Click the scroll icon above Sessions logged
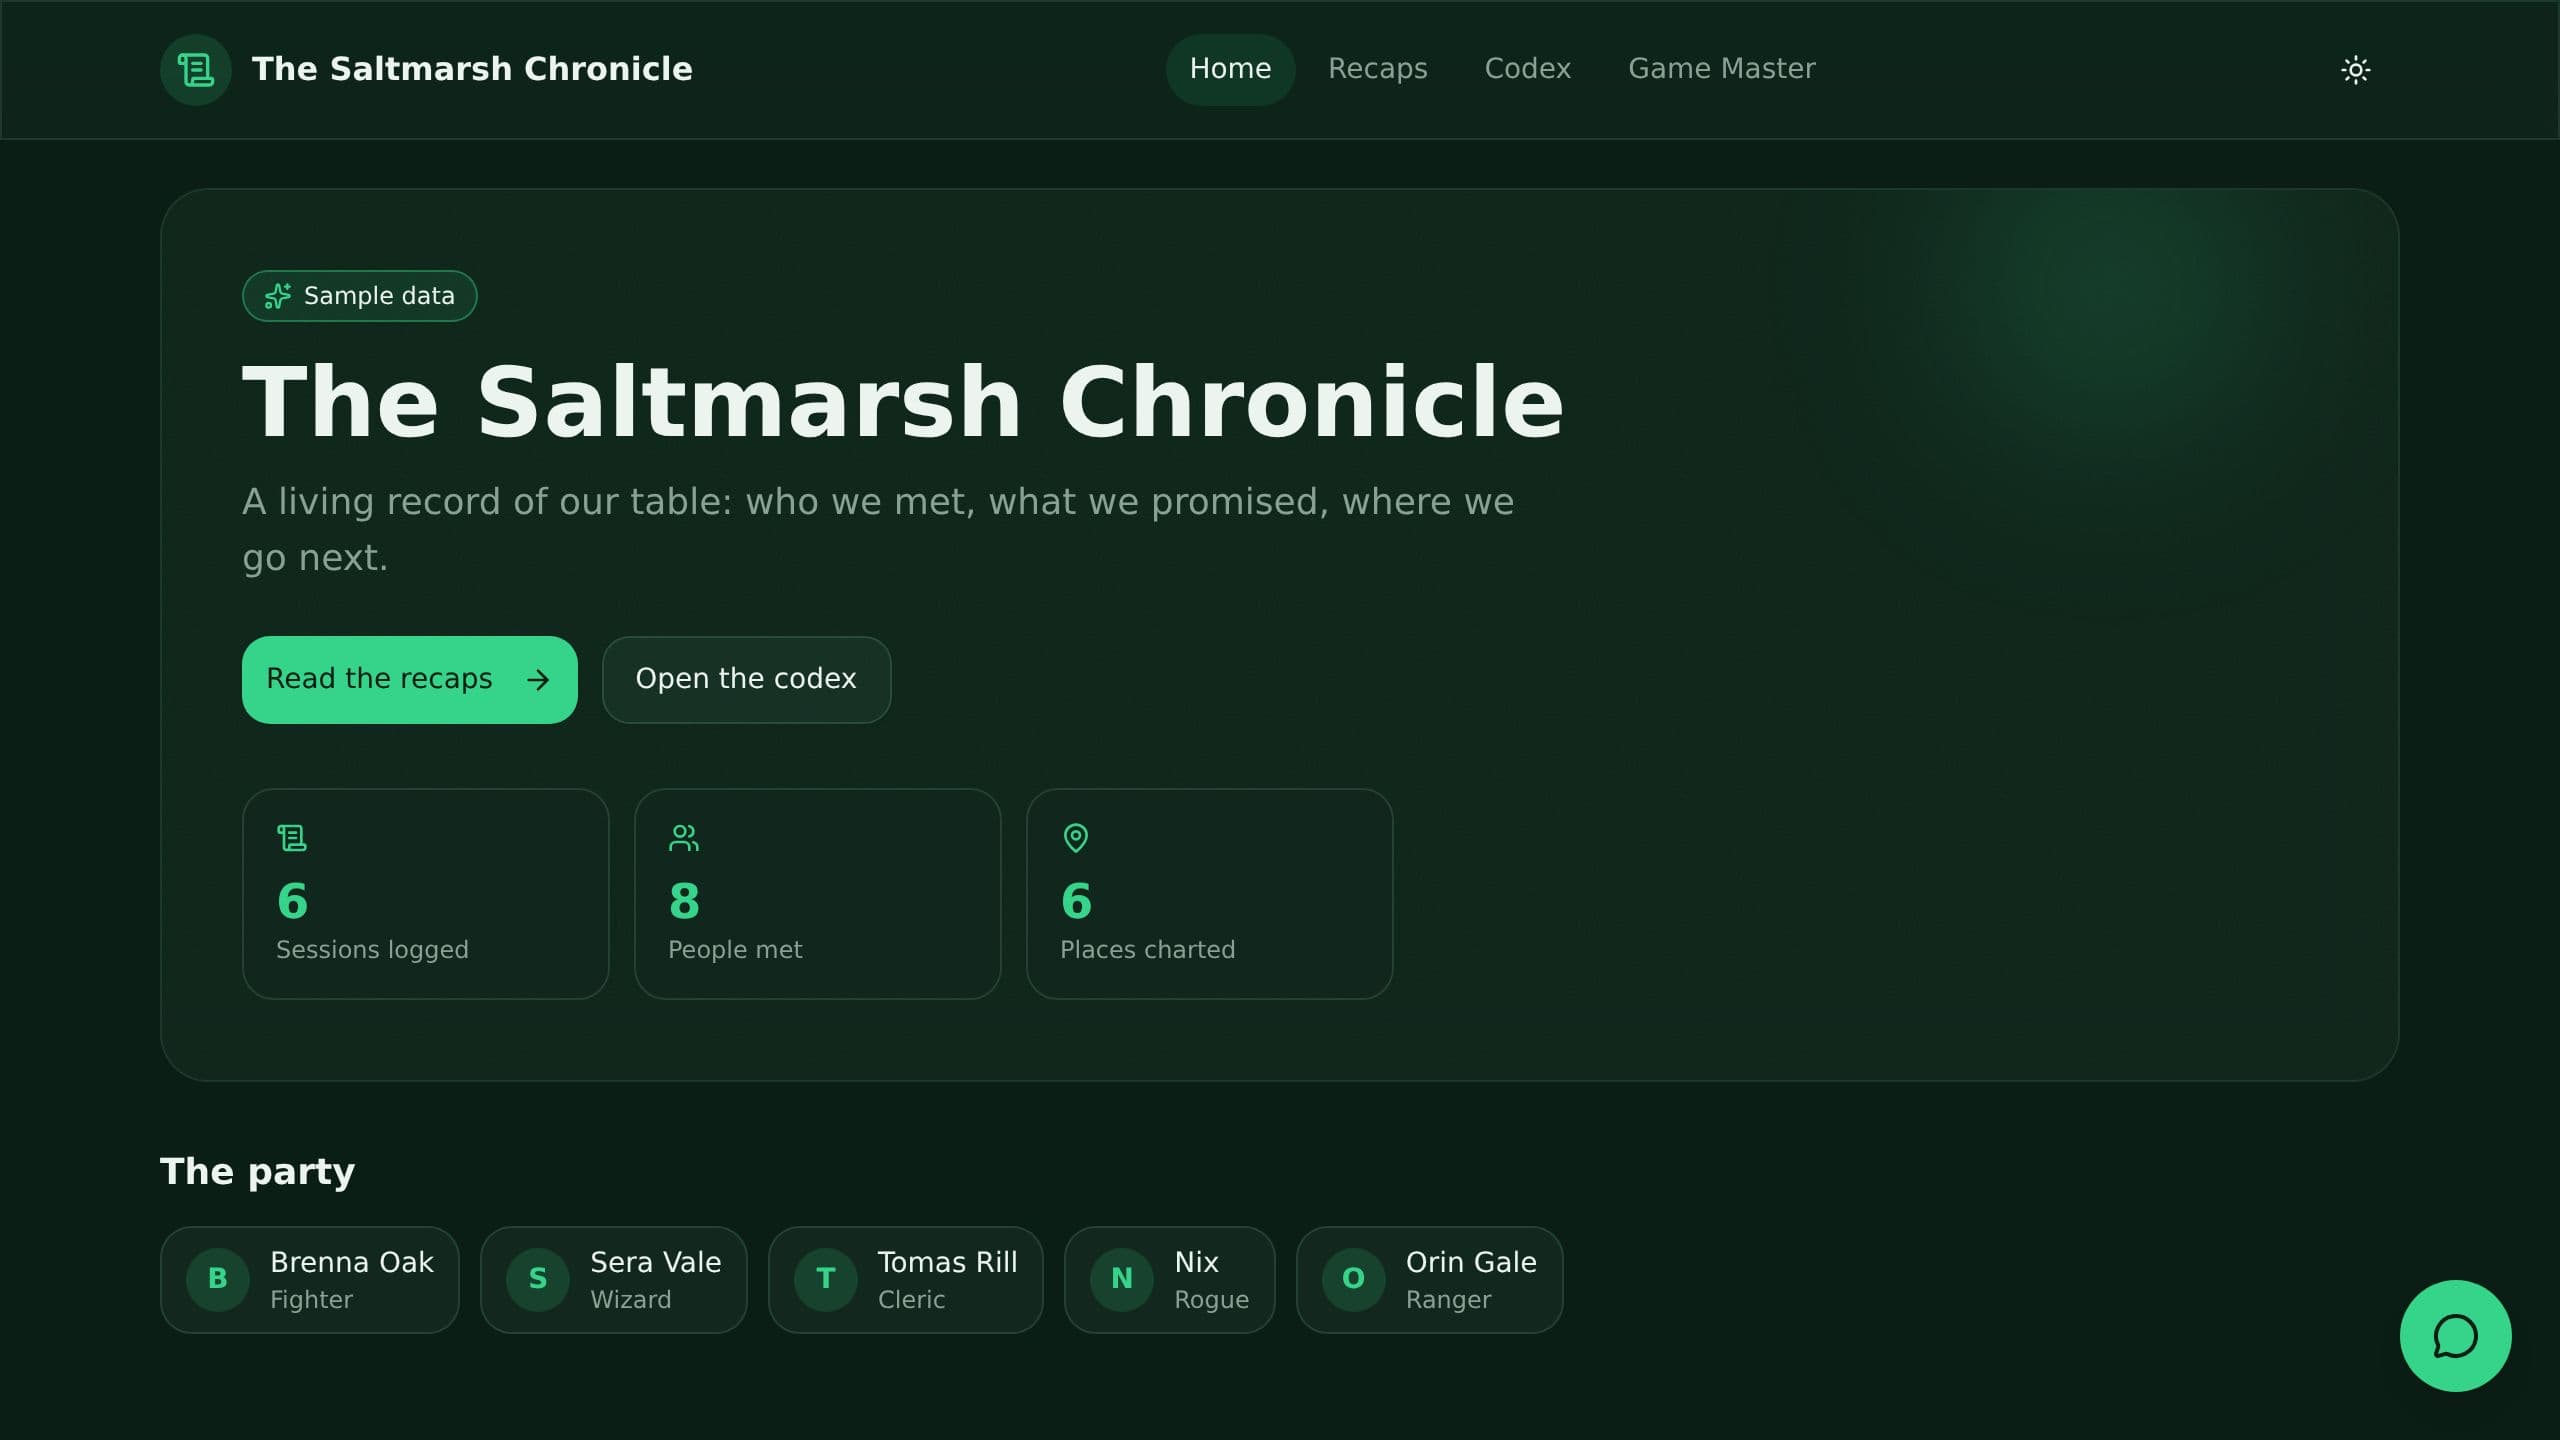This screenshot has width=2560, height=1440. (x=292, y=838)
